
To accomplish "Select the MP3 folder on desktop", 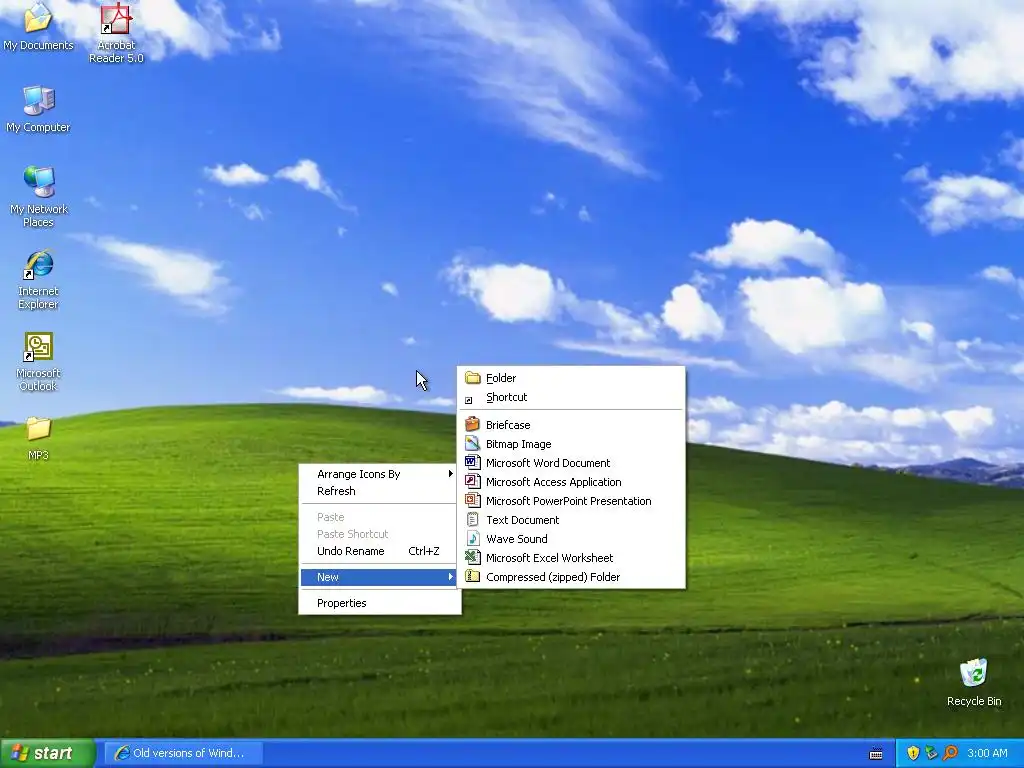I will click(38, 438).
